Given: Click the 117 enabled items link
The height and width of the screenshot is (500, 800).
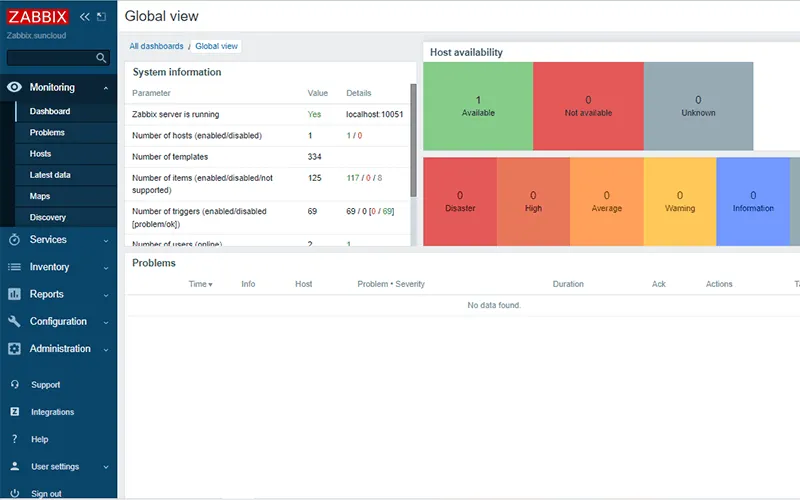Looking at the screenshot, I should [x=353, y=178].
